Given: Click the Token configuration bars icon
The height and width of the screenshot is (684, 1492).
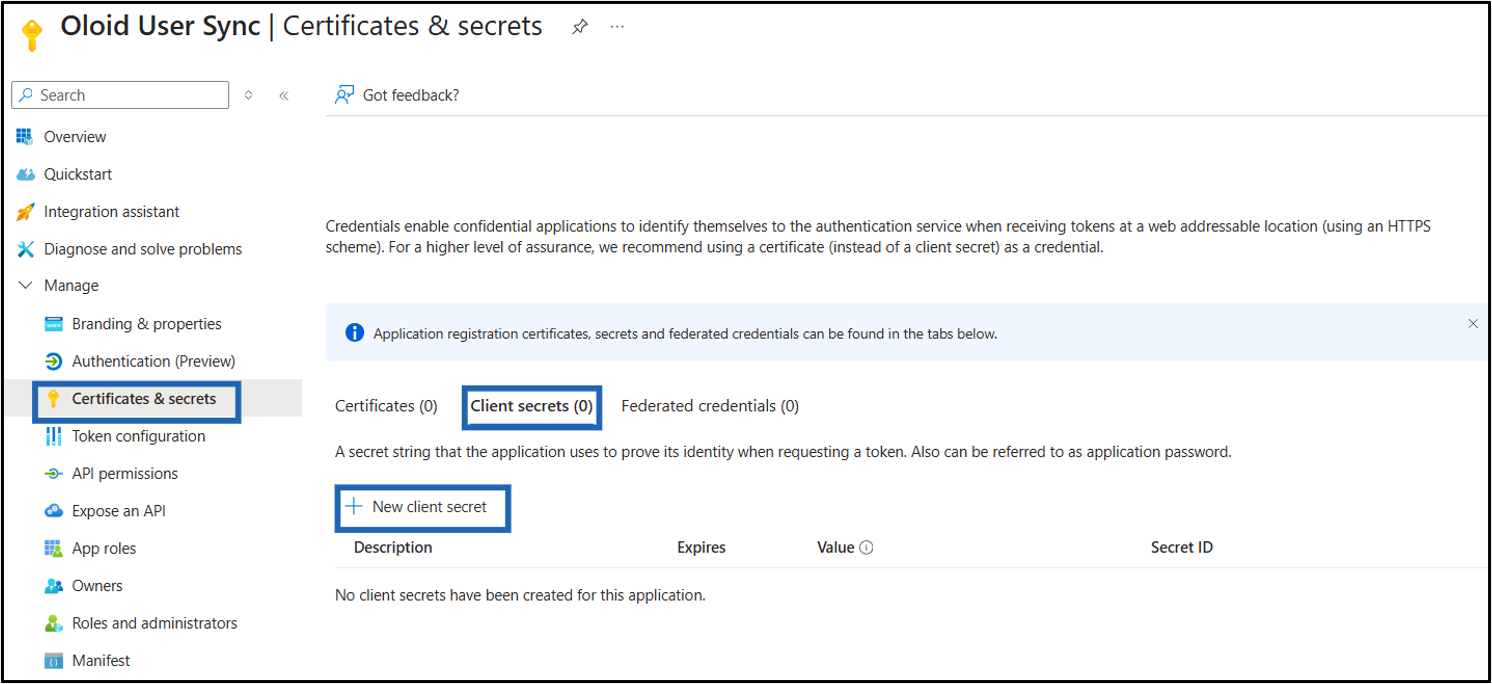Looking at the screenshot, I should point(54,436).
